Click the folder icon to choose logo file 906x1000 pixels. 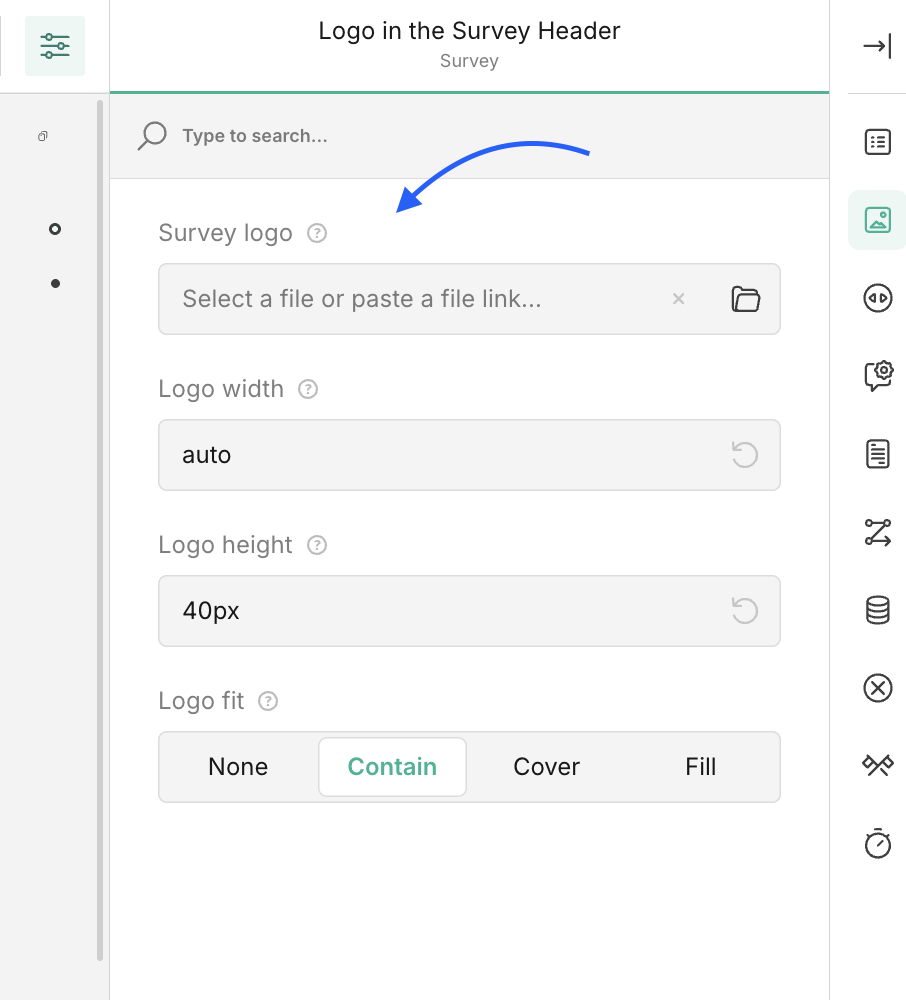coord(745,299)
